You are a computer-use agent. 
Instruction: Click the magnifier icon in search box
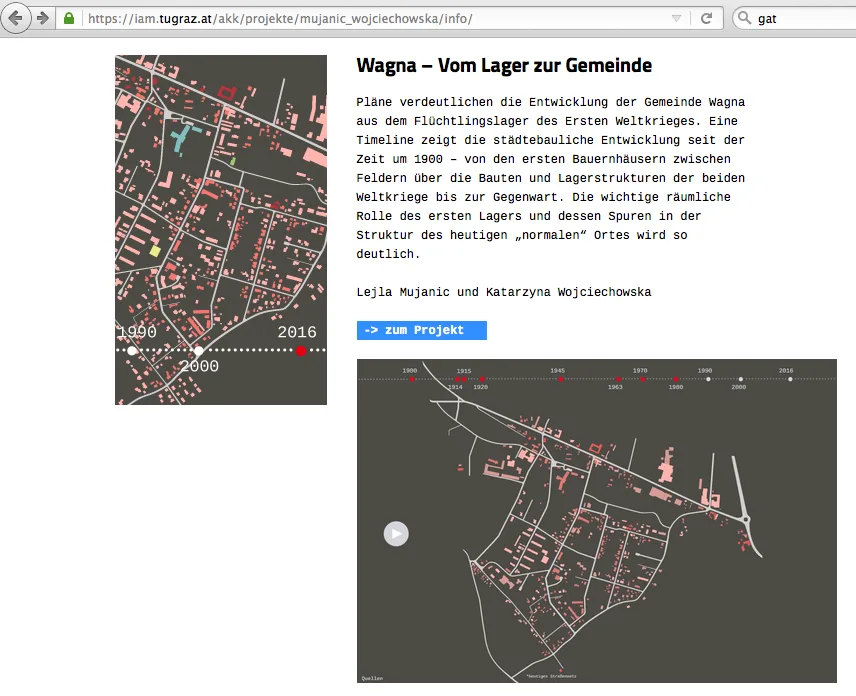pyautogui.click(x=744, y=18)
